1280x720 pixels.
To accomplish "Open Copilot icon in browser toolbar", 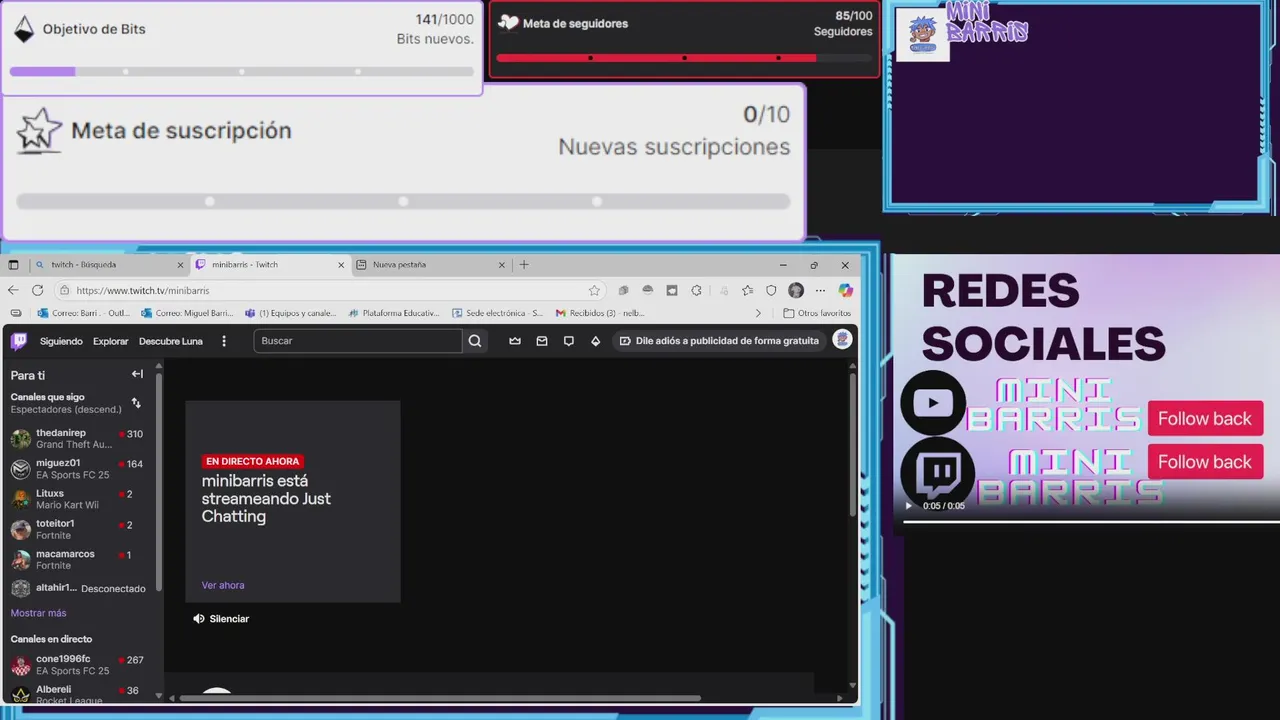I will pyautogui.click(x=846, y=290).
